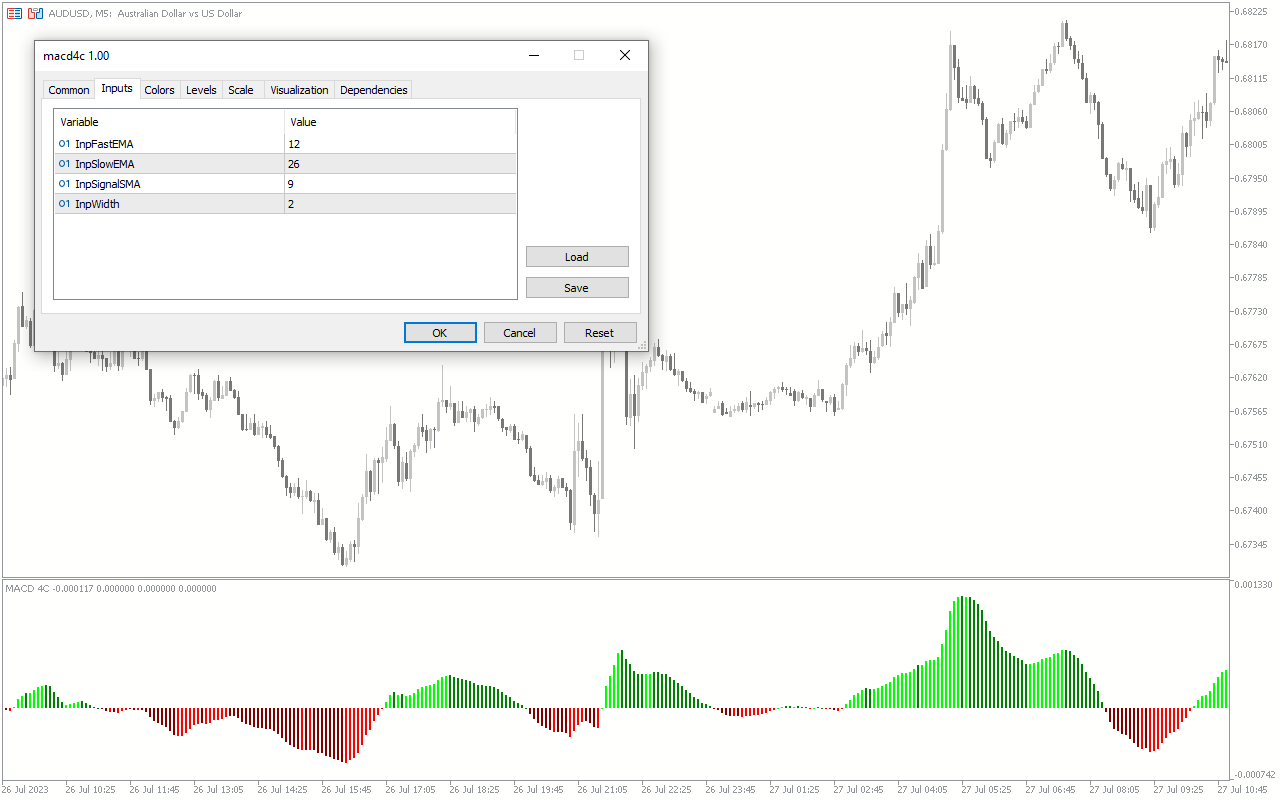Show the Scale tab
The image size is (1280, 800).
[x=241, y=90]
